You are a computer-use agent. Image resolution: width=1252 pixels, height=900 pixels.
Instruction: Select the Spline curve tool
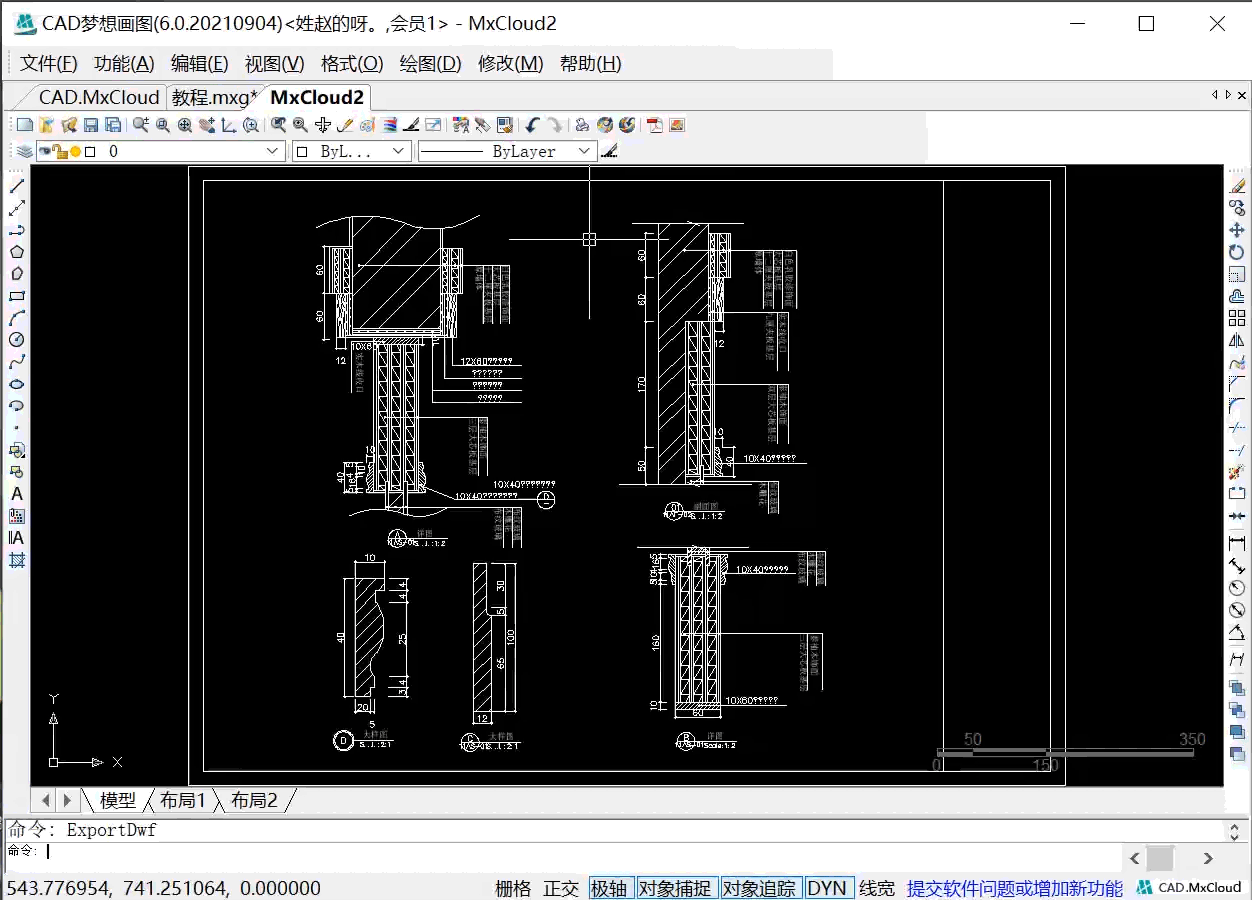(x=17, y=362)
